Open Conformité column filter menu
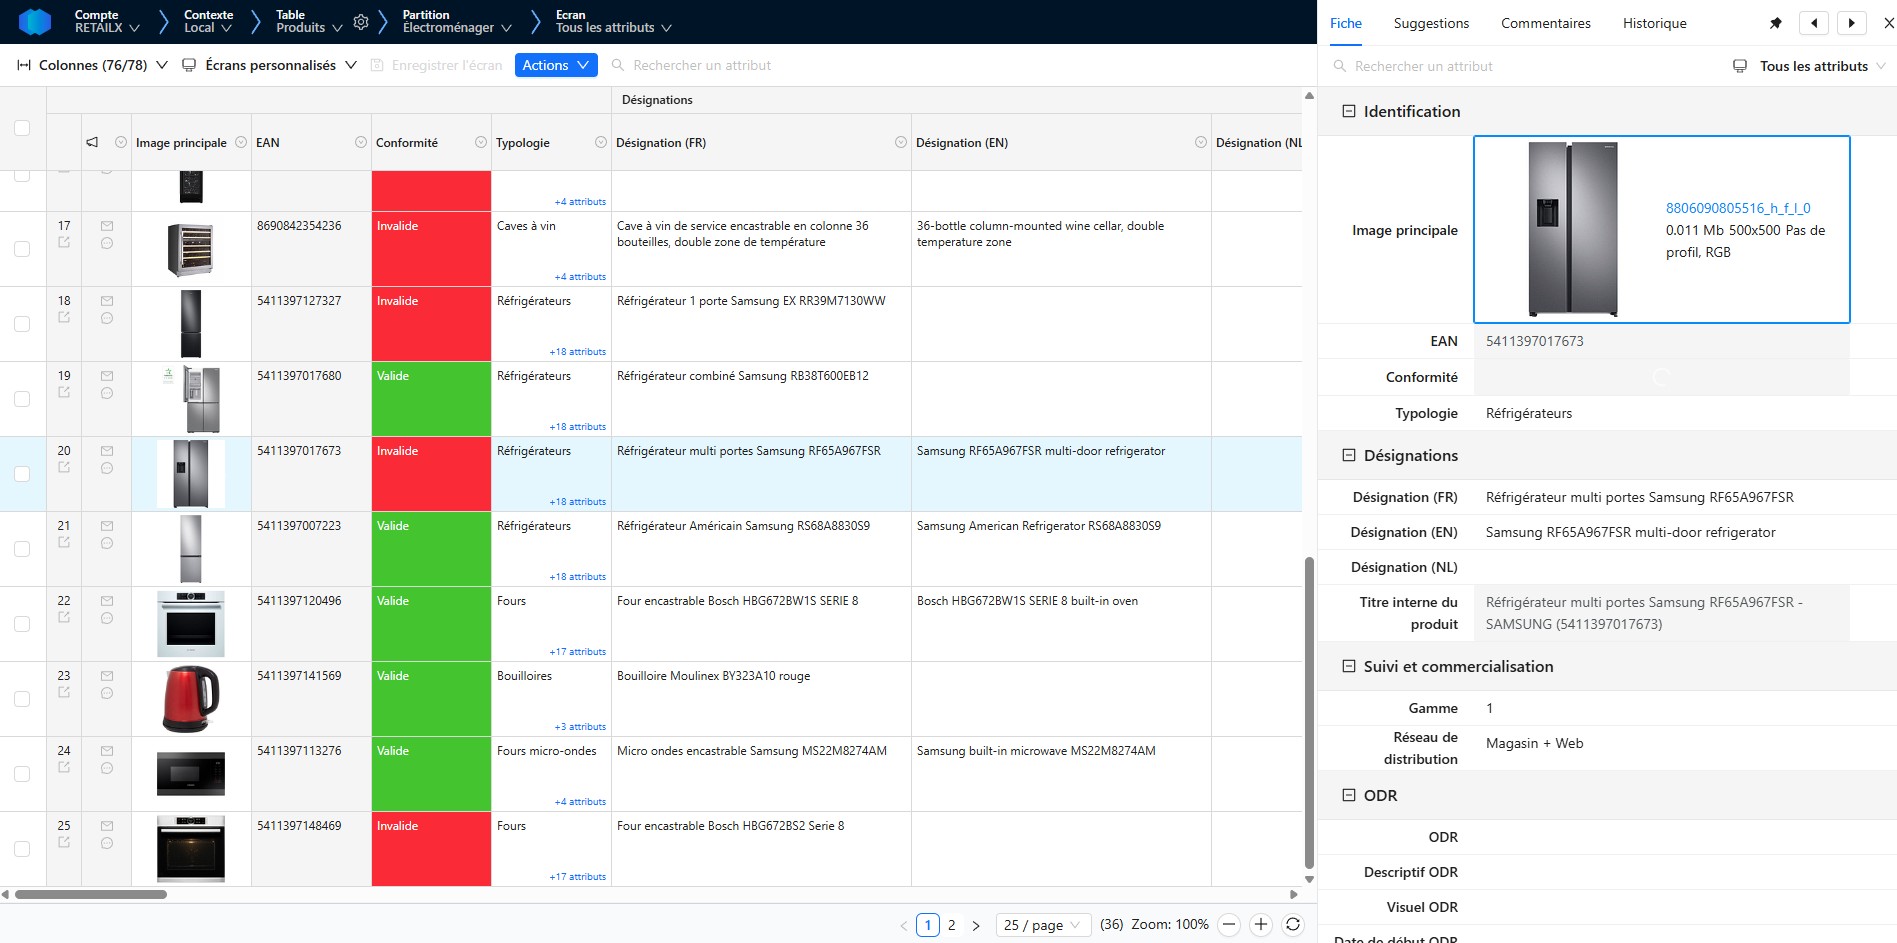Viewport: 1897px width, 943px height. tap(481, 142)
